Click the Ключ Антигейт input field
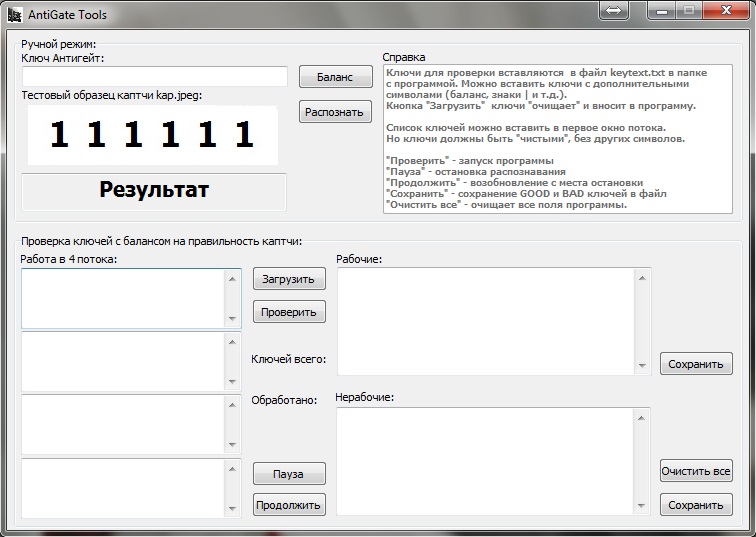The image size is (756, 537). (155, 76)
